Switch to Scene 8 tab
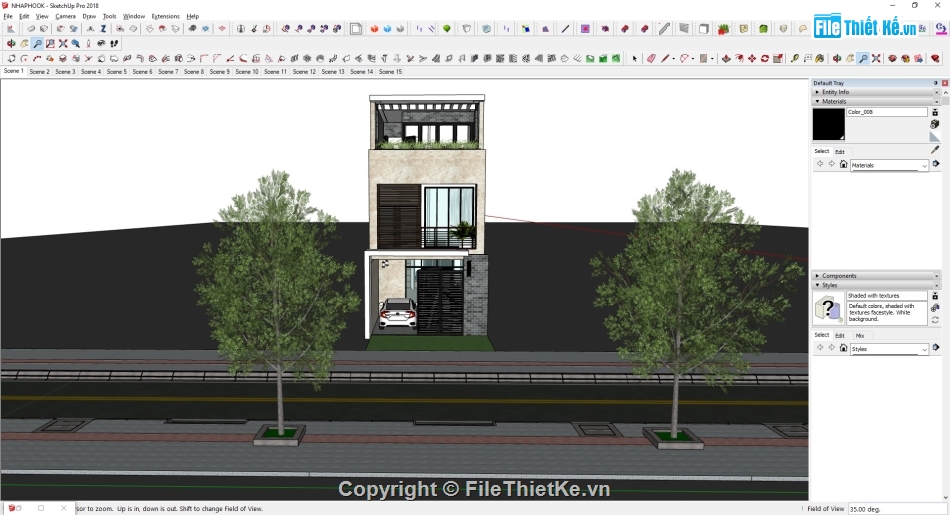 (x=194, y=71)
